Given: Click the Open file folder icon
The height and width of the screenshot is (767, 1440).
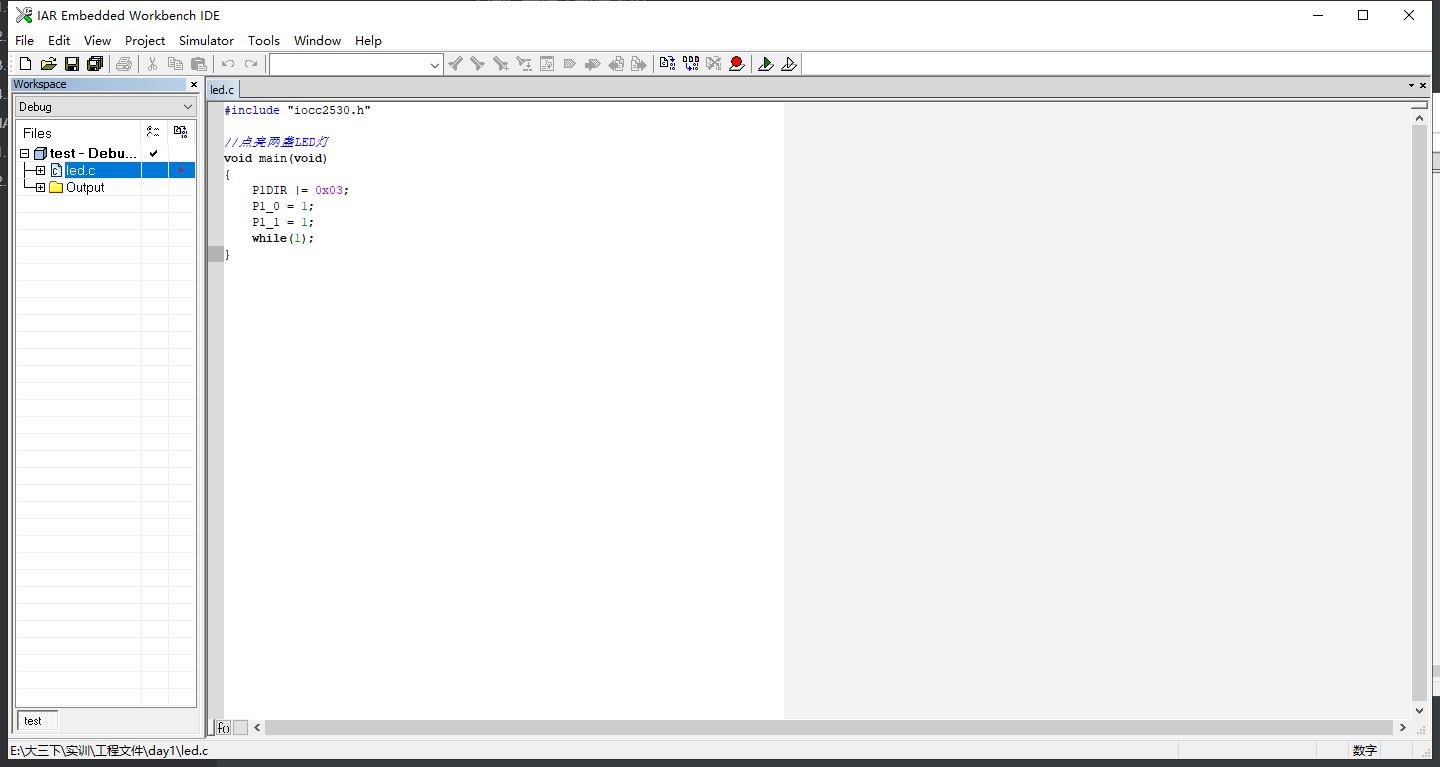Looking at the screenshot, I should coord(48,64).
